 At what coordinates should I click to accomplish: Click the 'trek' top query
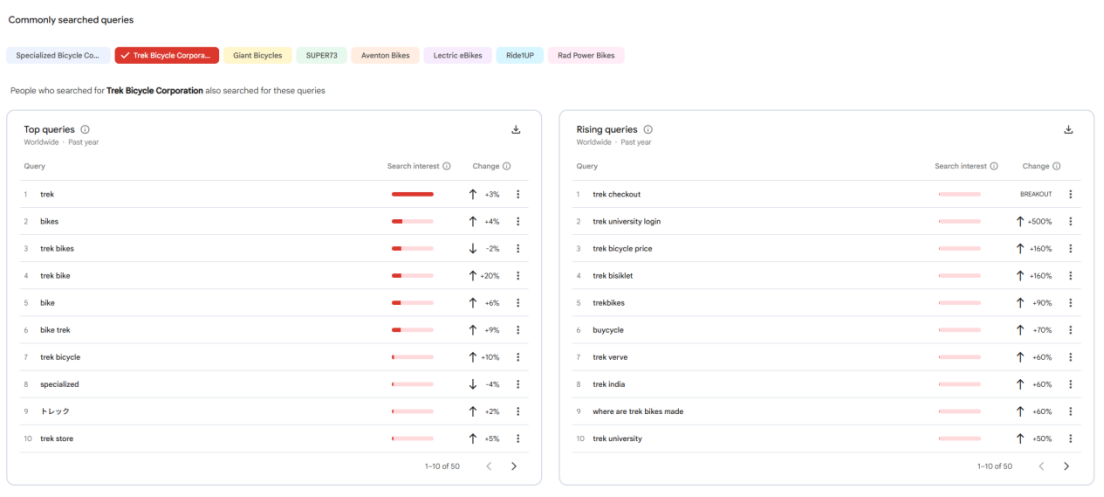[47, 194]
